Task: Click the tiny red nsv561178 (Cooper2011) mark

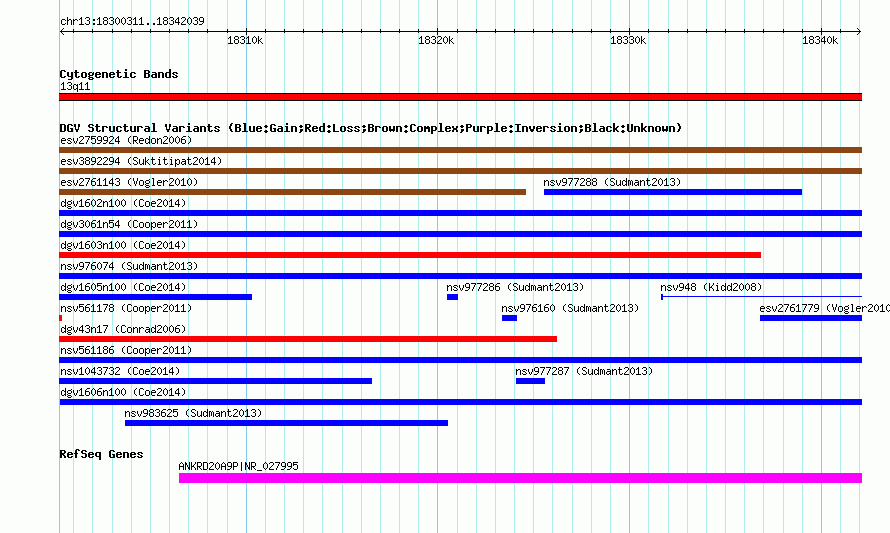Action: click(x=61, y=318)
